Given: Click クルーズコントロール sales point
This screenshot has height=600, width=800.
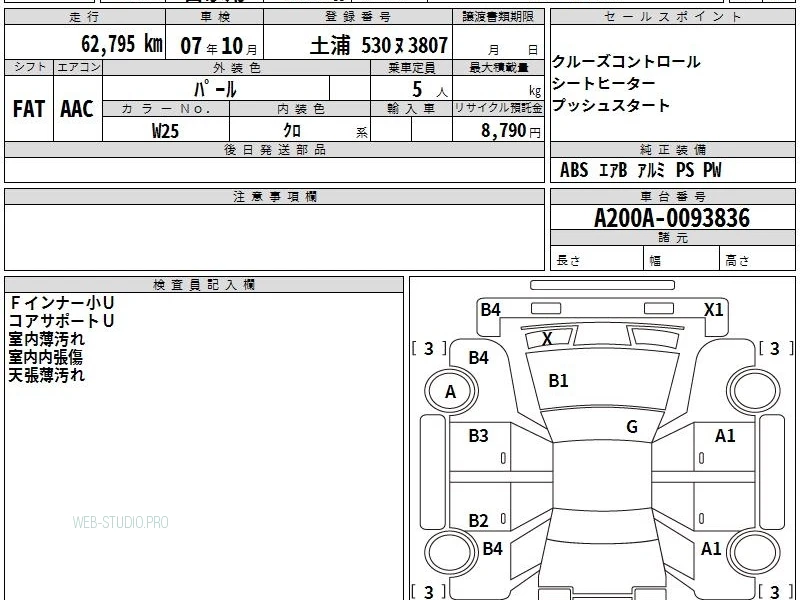Looking at the screenshot, I should pyautogui.click(x=626, y=62).
